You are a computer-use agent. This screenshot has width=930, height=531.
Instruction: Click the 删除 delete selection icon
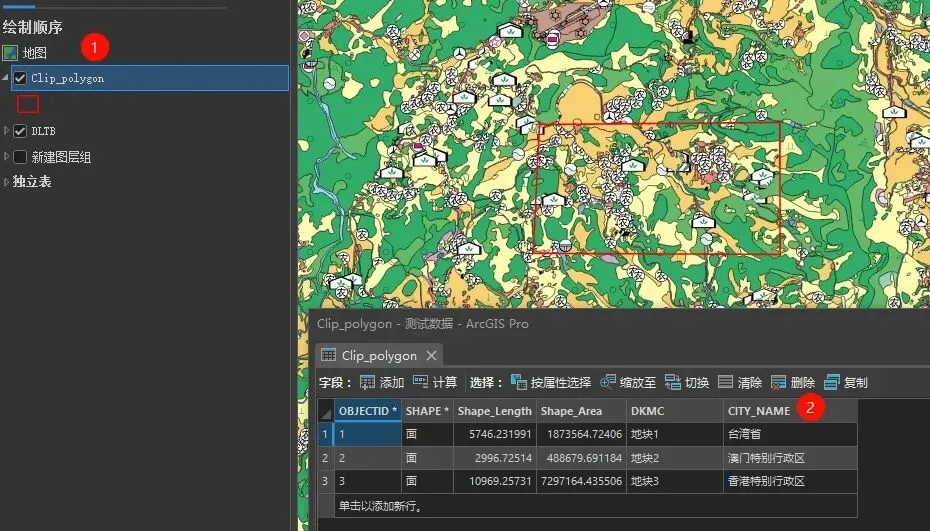[x=778, y=382]
